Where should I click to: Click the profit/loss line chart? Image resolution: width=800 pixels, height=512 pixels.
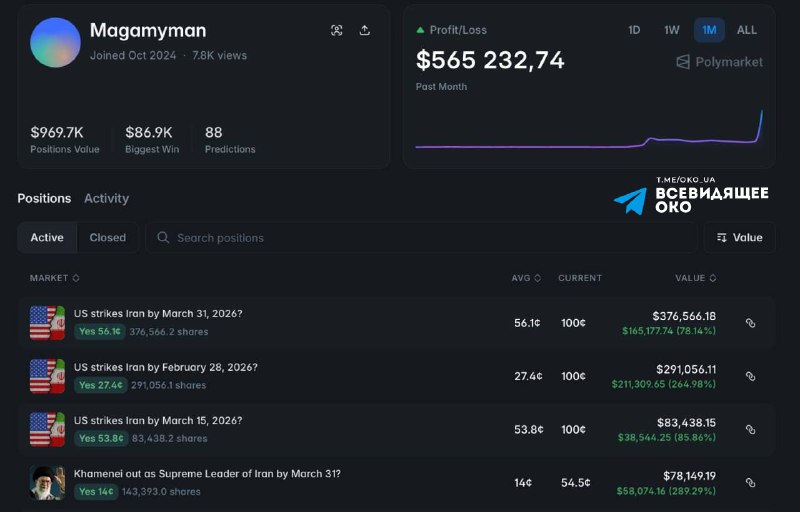coord(590,135)
